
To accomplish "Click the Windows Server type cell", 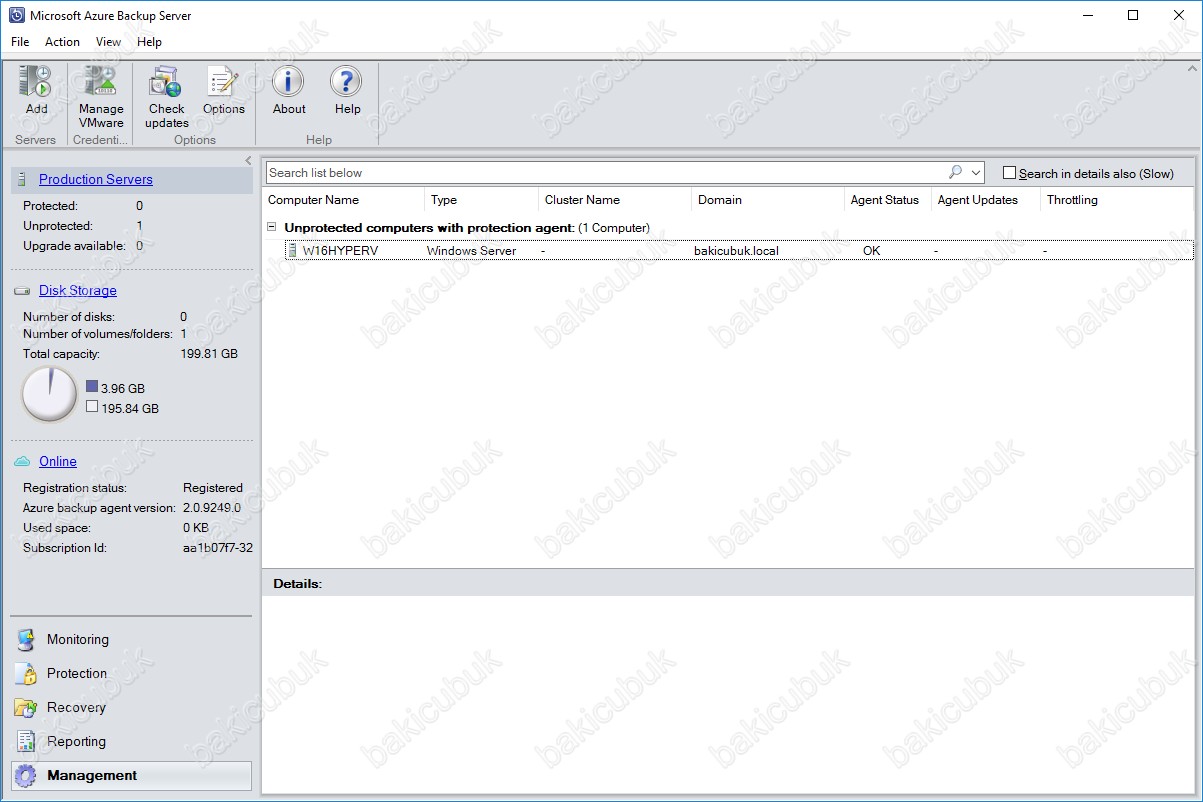I will pyautogui.click(x=471, y=251).
